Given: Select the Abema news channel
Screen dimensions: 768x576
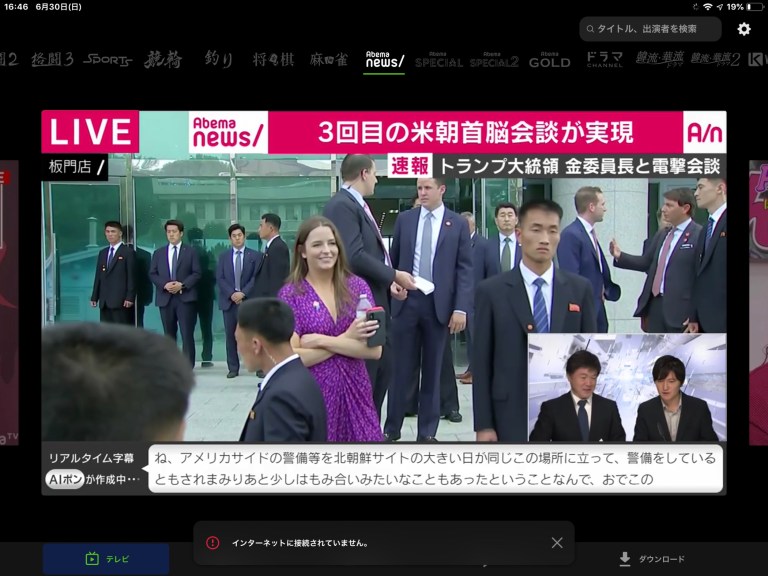Looking at the screenshot, I should tap(385, 60).
